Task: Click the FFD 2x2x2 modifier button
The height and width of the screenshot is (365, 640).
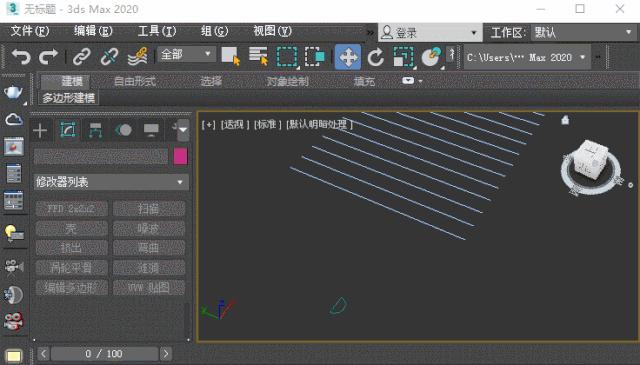Action: (71, 209)
